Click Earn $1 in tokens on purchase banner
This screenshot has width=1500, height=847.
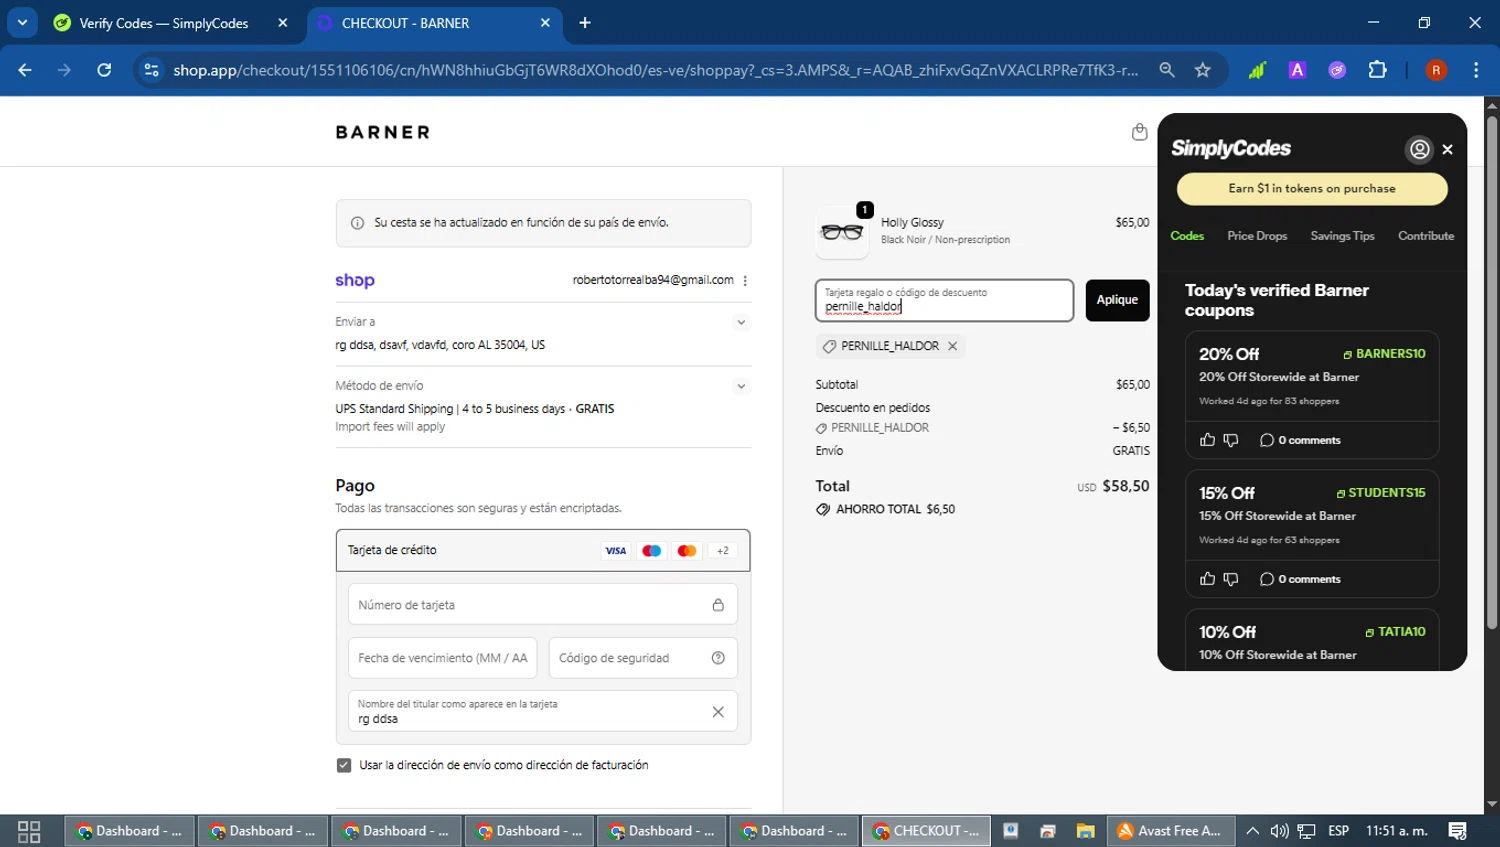[x=1312, y=189]
